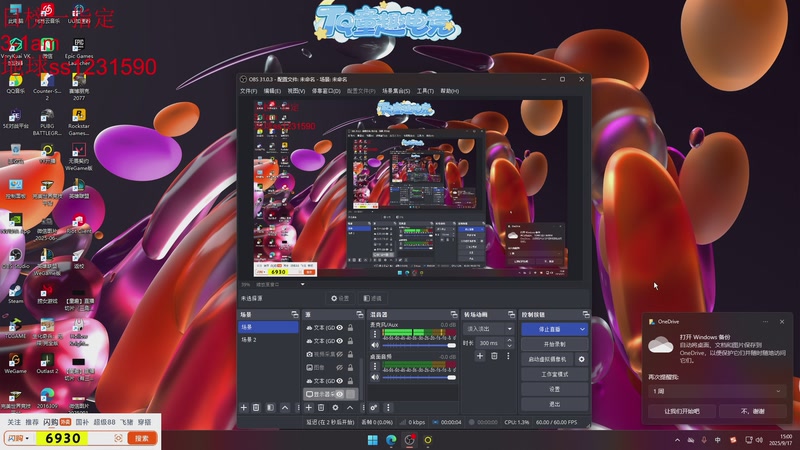Open virtual camera settings gear icon
Image resolution: width=800 pixels, height=450 pixels.
point(582,359)
